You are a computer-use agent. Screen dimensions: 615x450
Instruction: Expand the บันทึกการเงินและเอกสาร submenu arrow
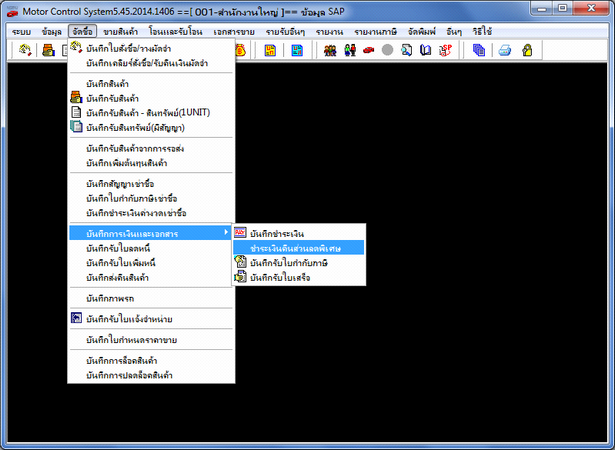click(226, 233)
